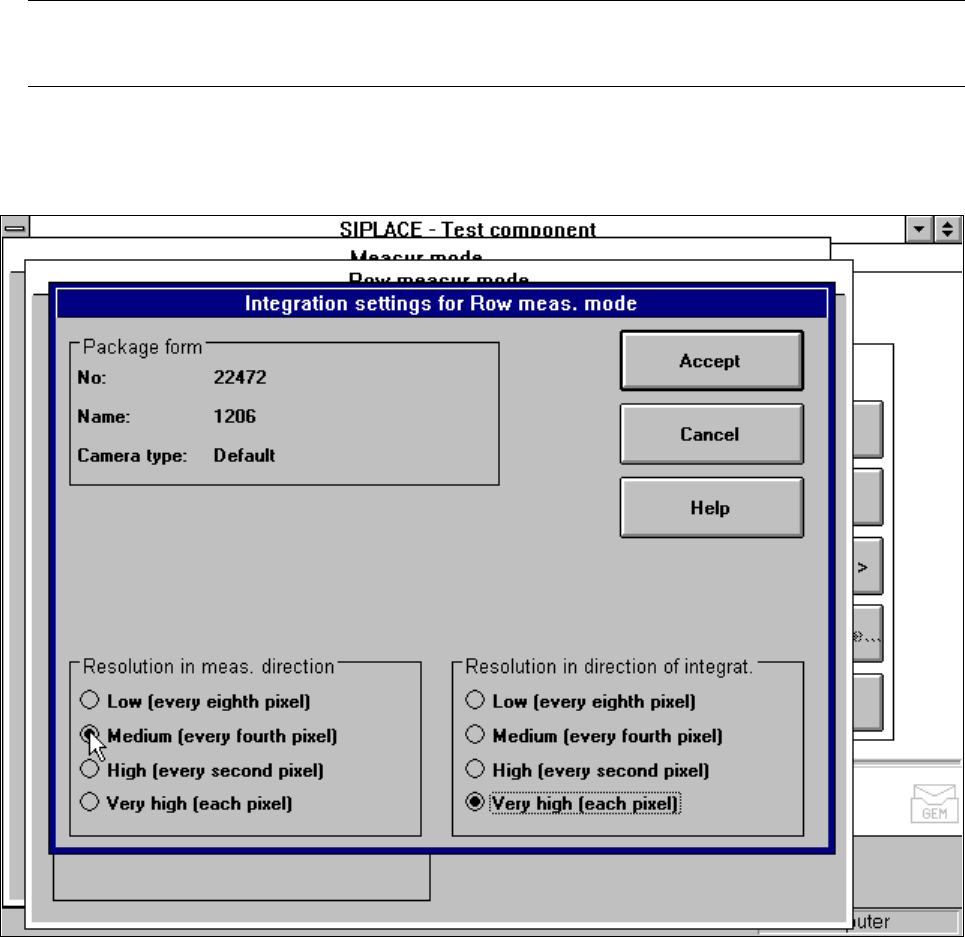Click package number value 22472
This screenshot has height=937, width=965.
240,377
